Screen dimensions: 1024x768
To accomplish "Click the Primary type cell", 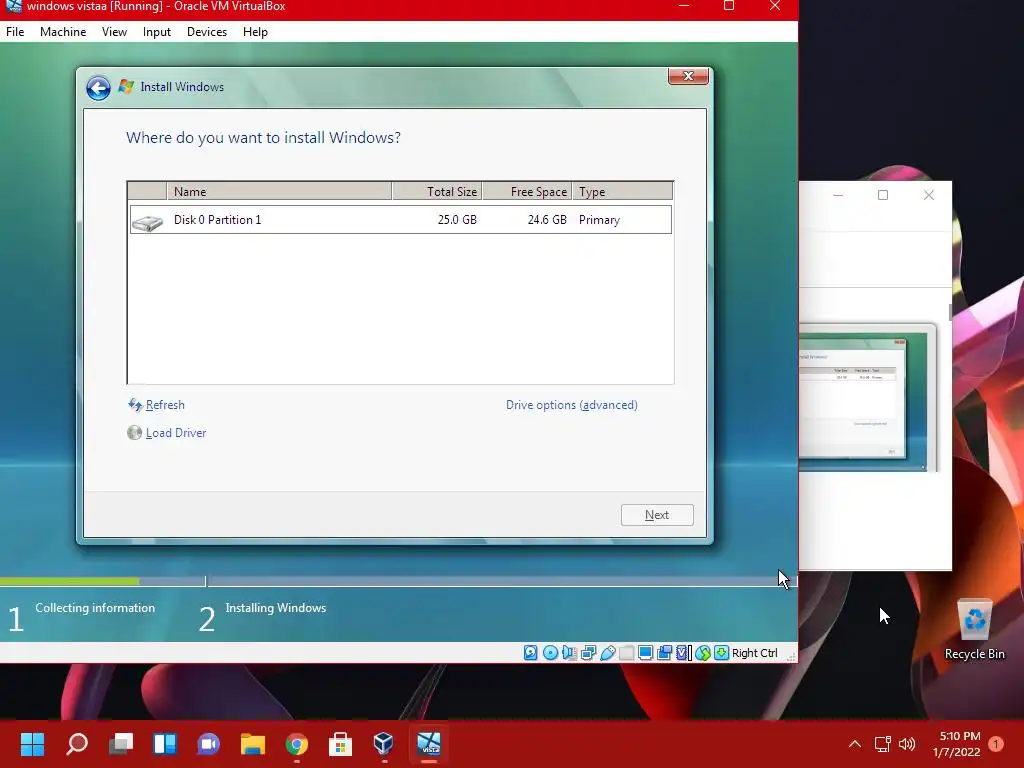I will pyautogui.click(x=600, y=220).
